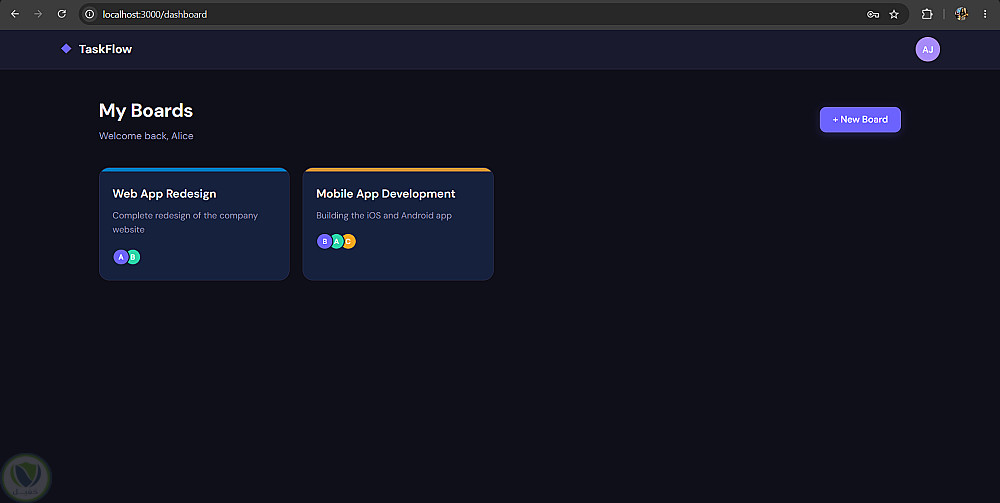1000x503 pixels.
Task: Click the TaskFlow diamond logo icon
Action: 66,49
